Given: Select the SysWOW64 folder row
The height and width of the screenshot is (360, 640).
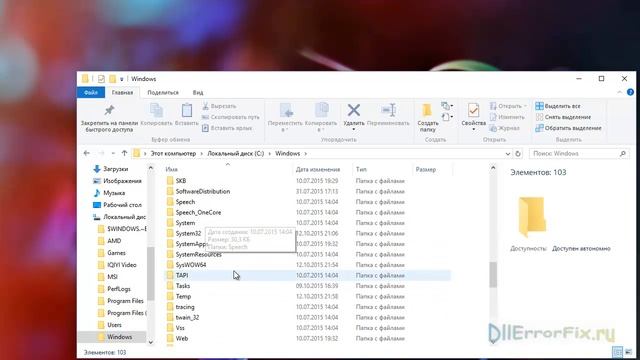Looking at the screenshot, I should pos(308,265).
